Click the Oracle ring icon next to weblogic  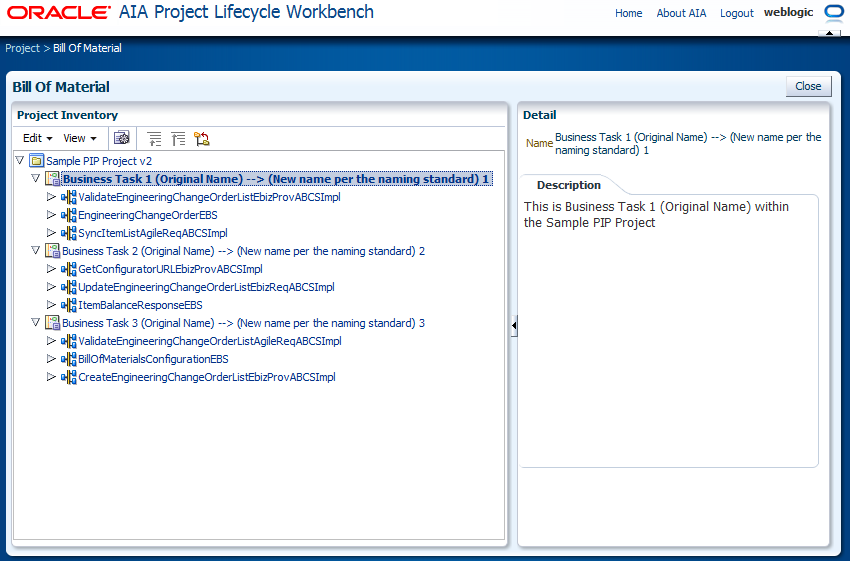coord(834,12)
